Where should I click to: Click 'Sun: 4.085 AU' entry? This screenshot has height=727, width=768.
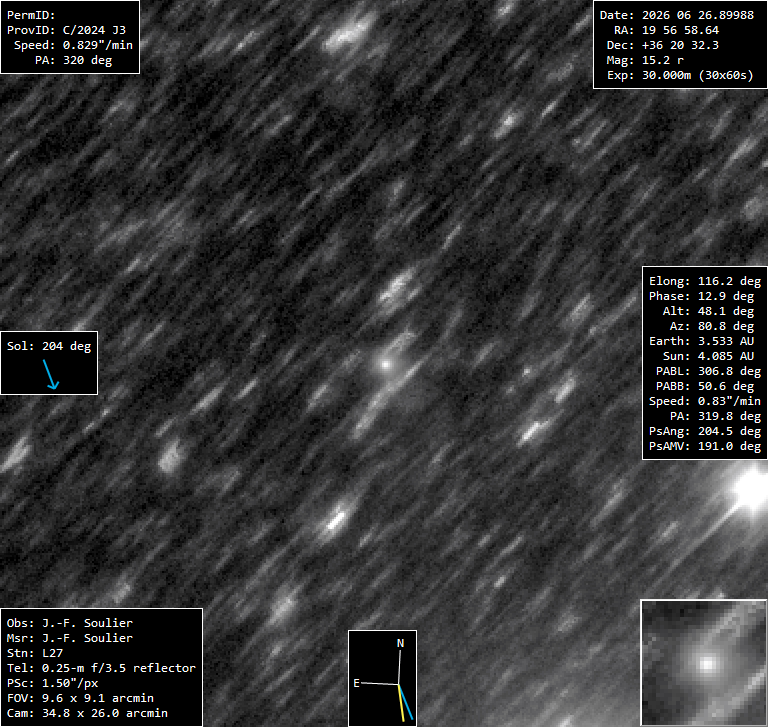point(708,356)
